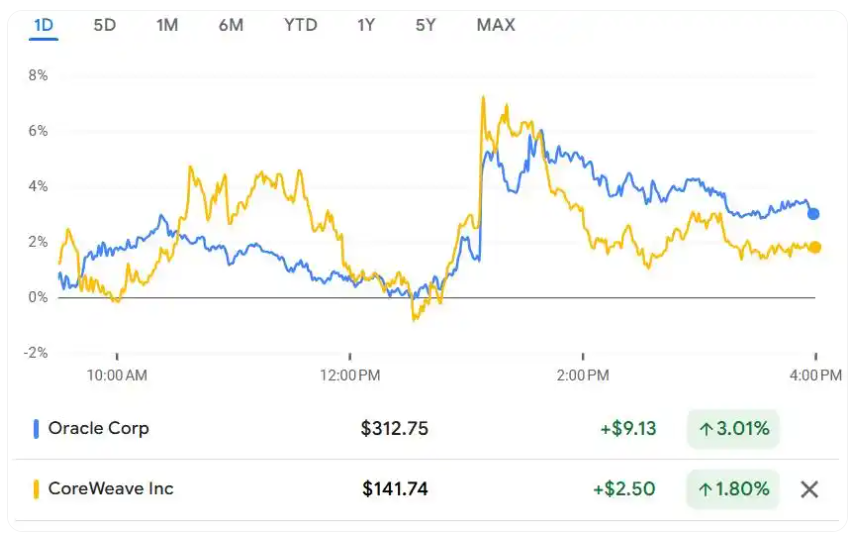Select the YTD range tab

(x=300, y=25)
